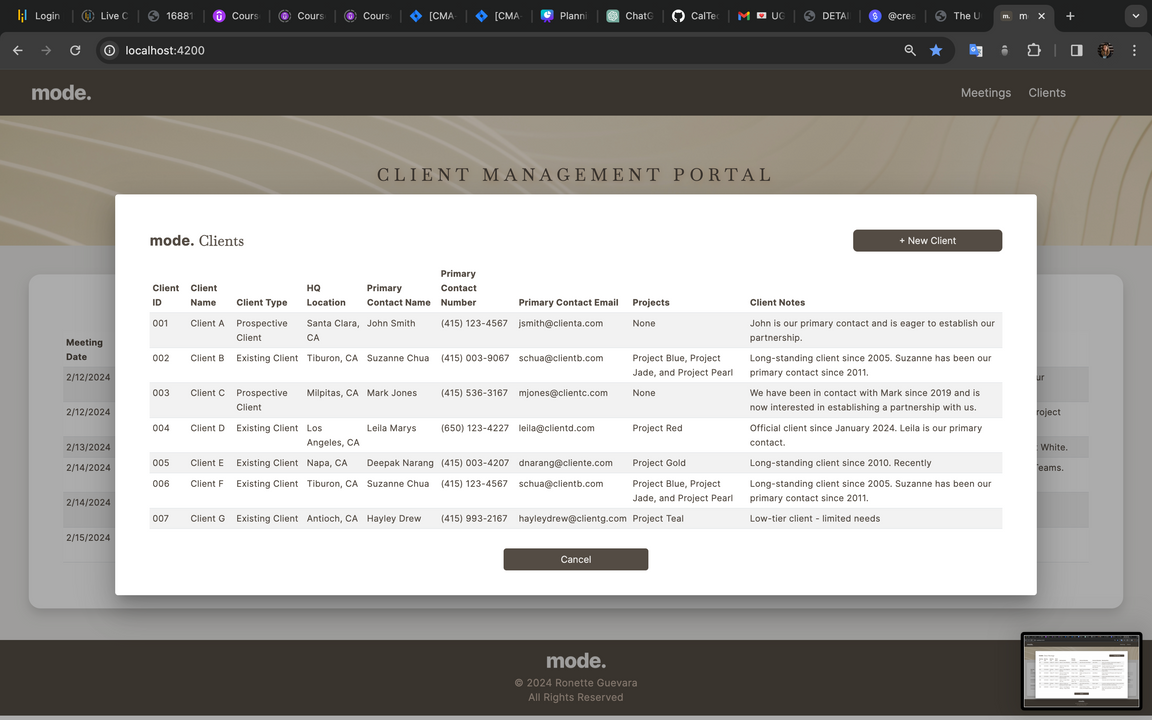Open the Chrome three-dot menu

point(1134,50)
